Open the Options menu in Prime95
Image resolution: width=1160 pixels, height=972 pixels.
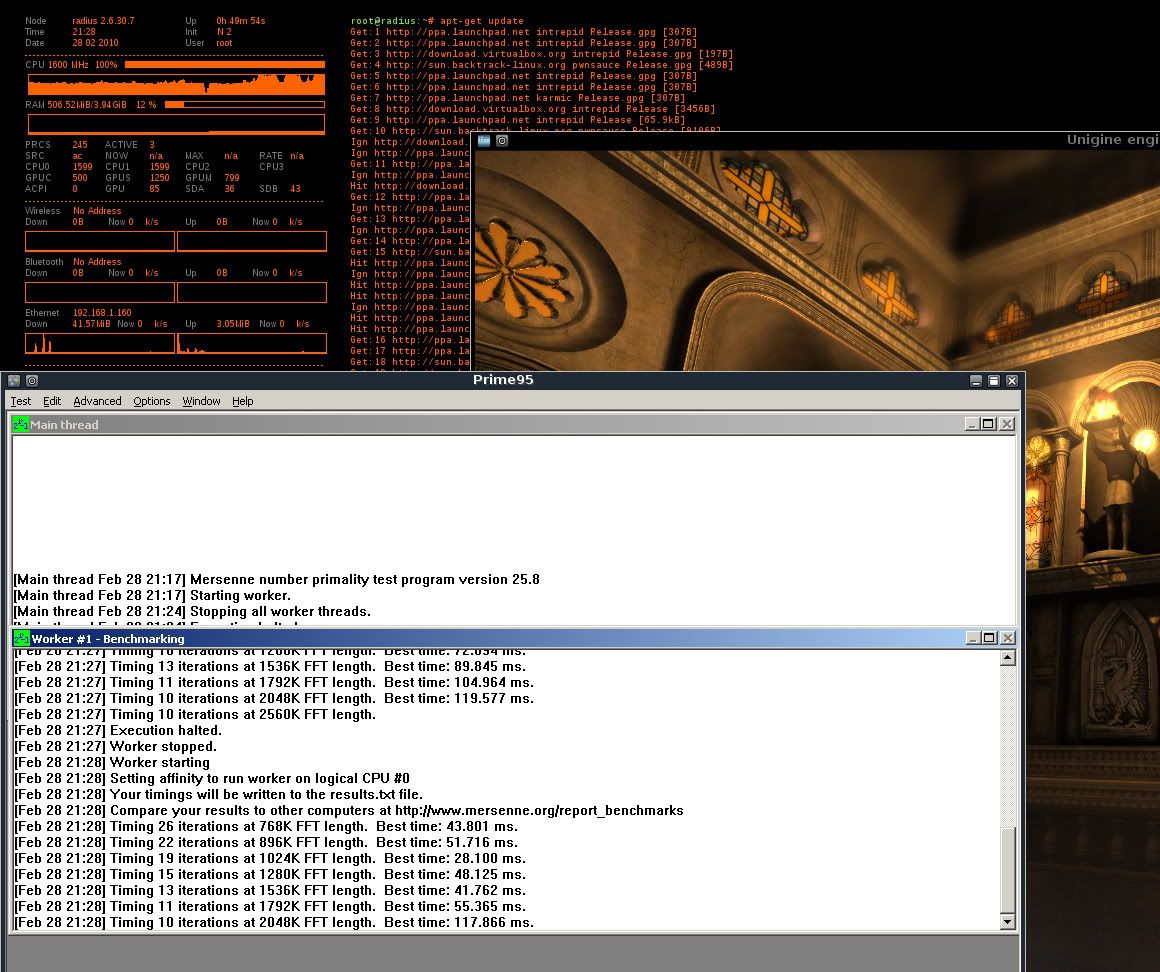(152, 401)
